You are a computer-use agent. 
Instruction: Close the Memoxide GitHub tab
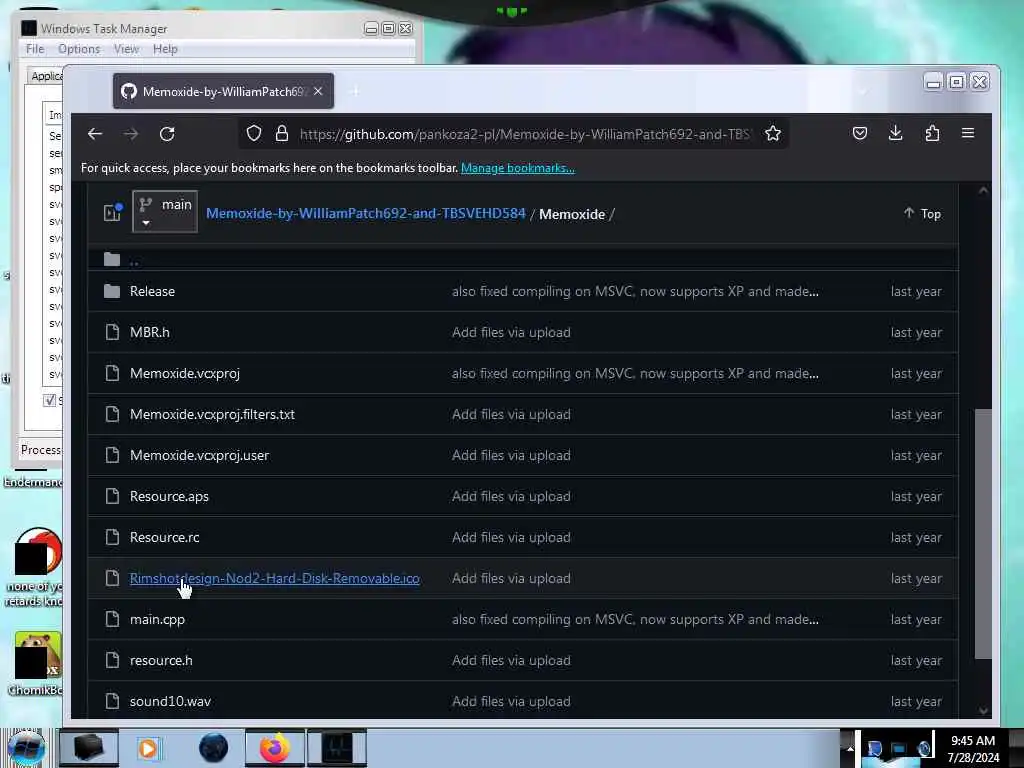tap(318, 91)
